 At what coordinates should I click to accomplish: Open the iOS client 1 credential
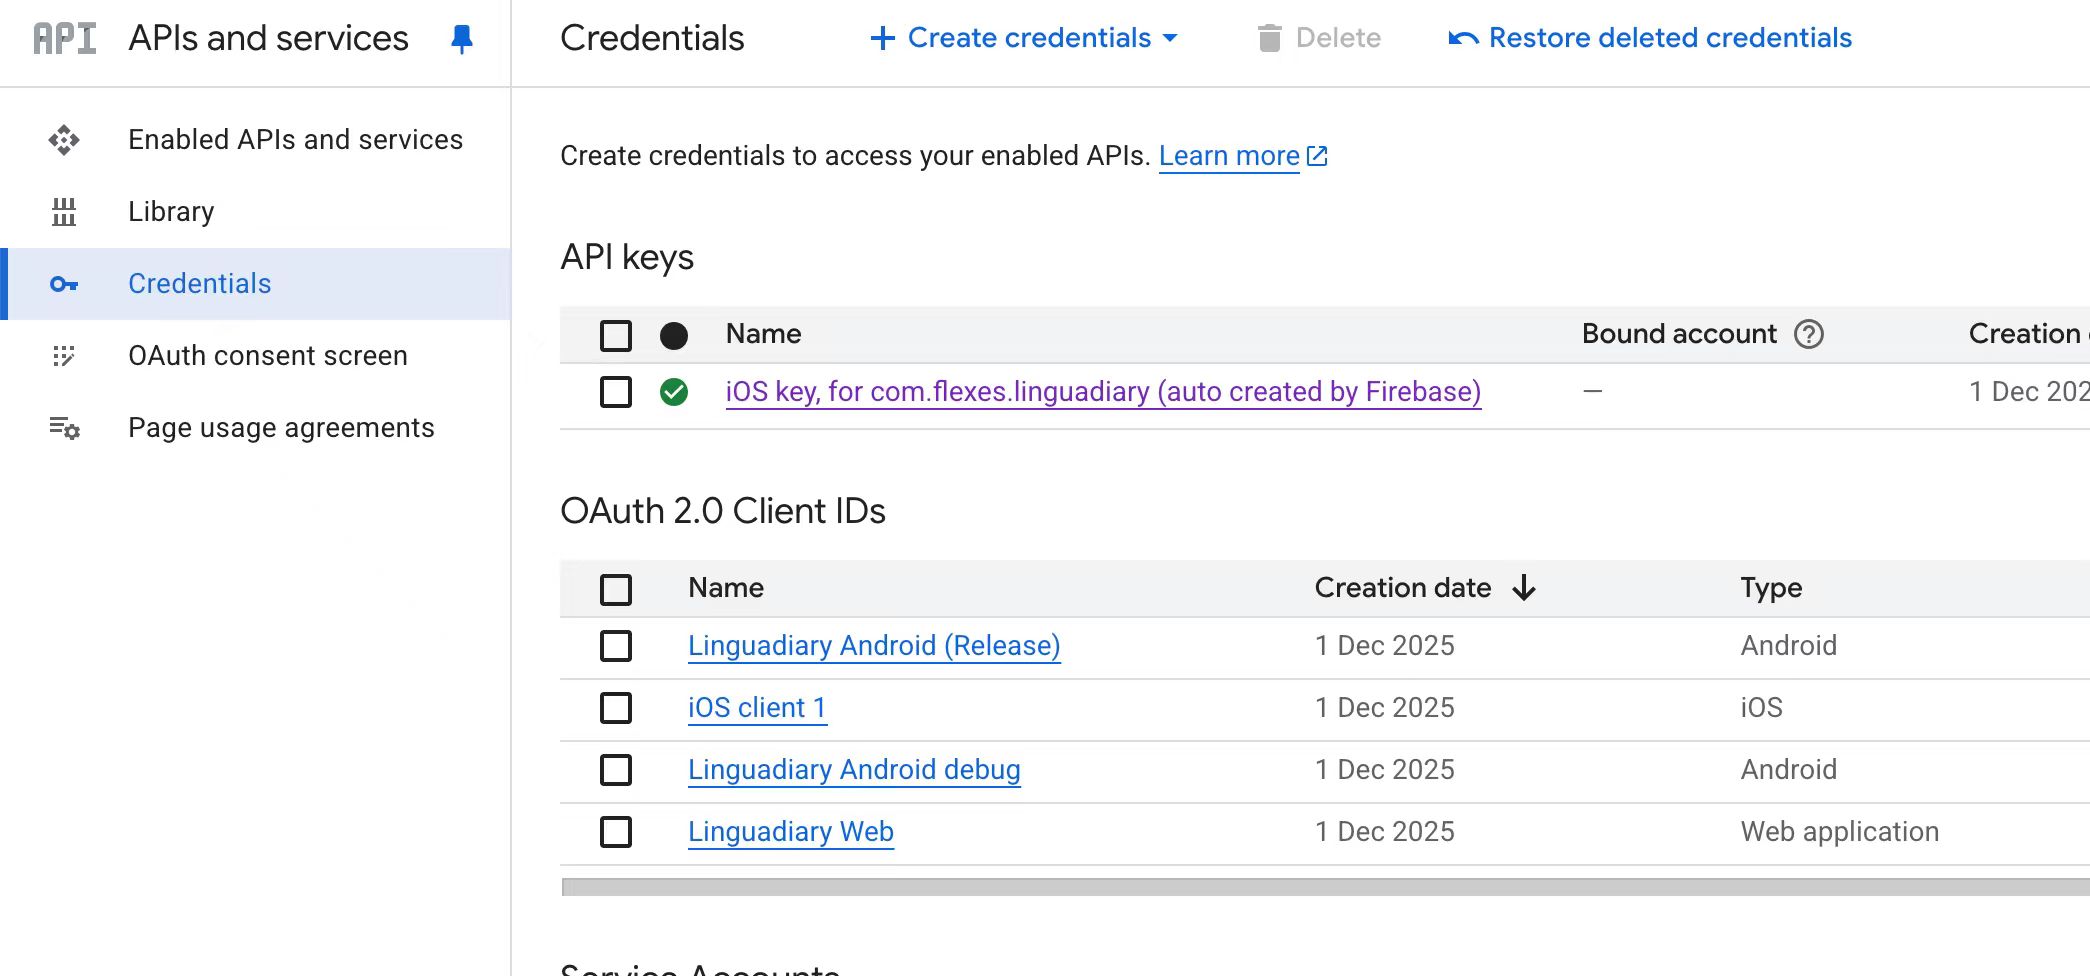(757, 708)
